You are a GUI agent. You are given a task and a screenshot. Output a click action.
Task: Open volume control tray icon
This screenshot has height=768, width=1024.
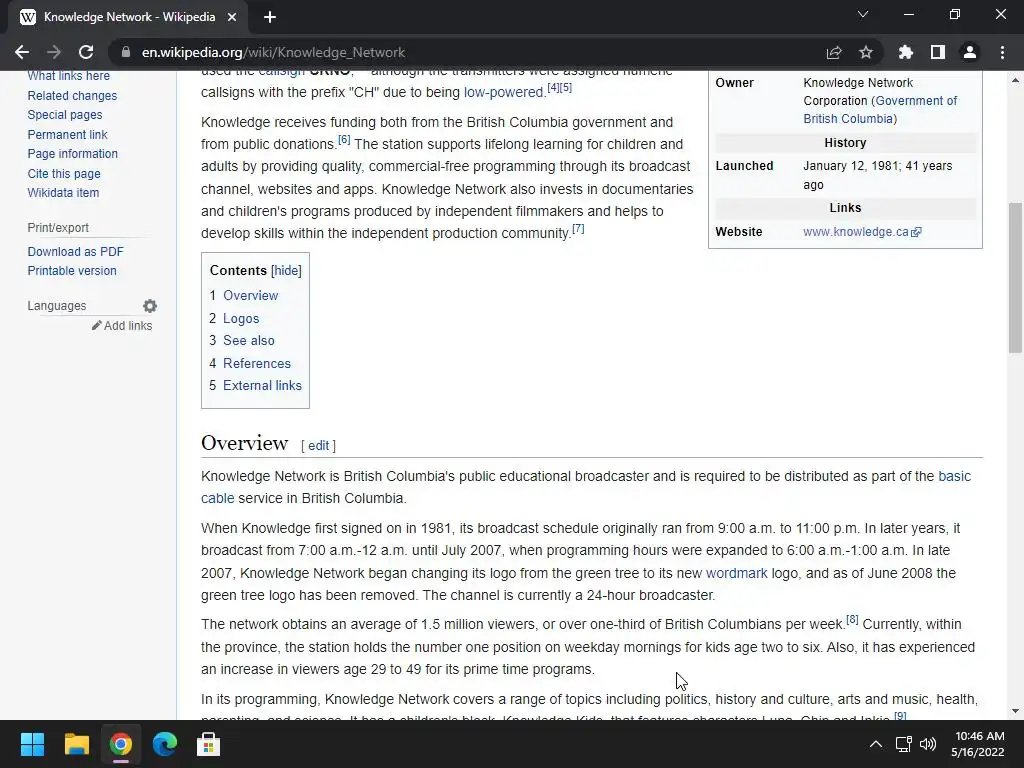coord(927,744)
